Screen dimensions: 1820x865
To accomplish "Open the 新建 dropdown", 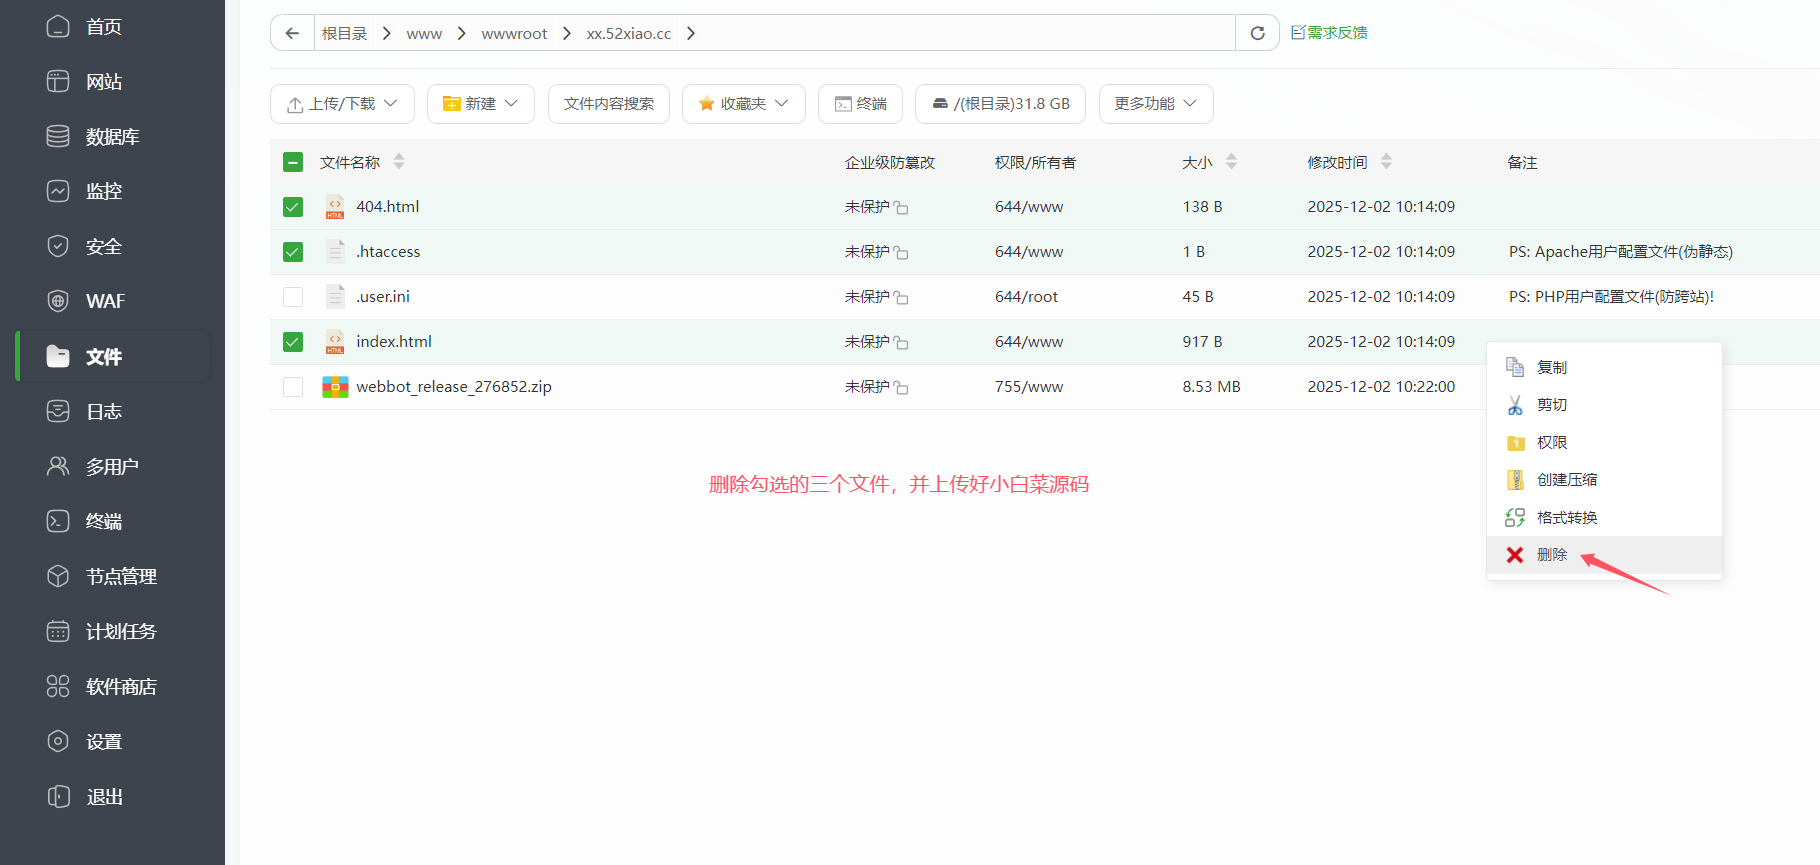I will [x=481, y=104].
